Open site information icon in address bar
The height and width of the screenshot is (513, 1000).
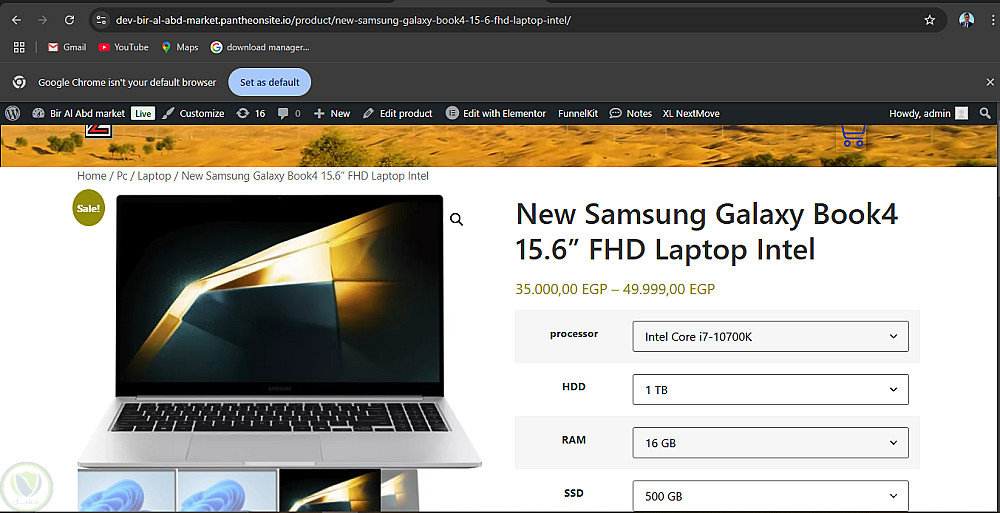[x=101, y=20]
